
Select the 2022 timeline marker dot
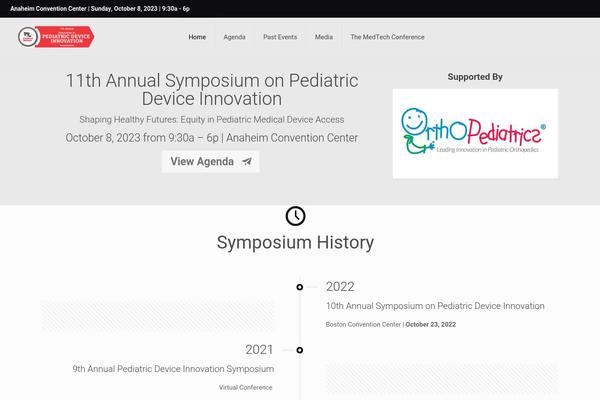pyautogui.click(x=300, y=287)
